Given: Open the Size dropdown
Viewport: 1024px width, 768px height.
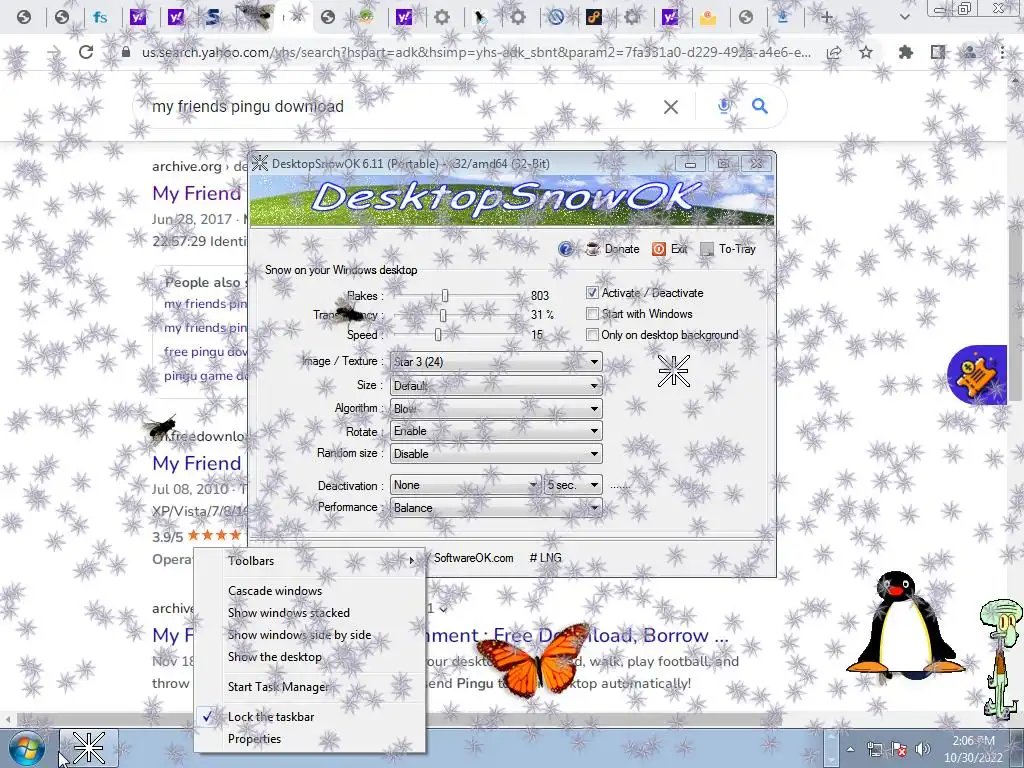Looking at the screenshot, I should pyautogui.click(x=496, y=385).
